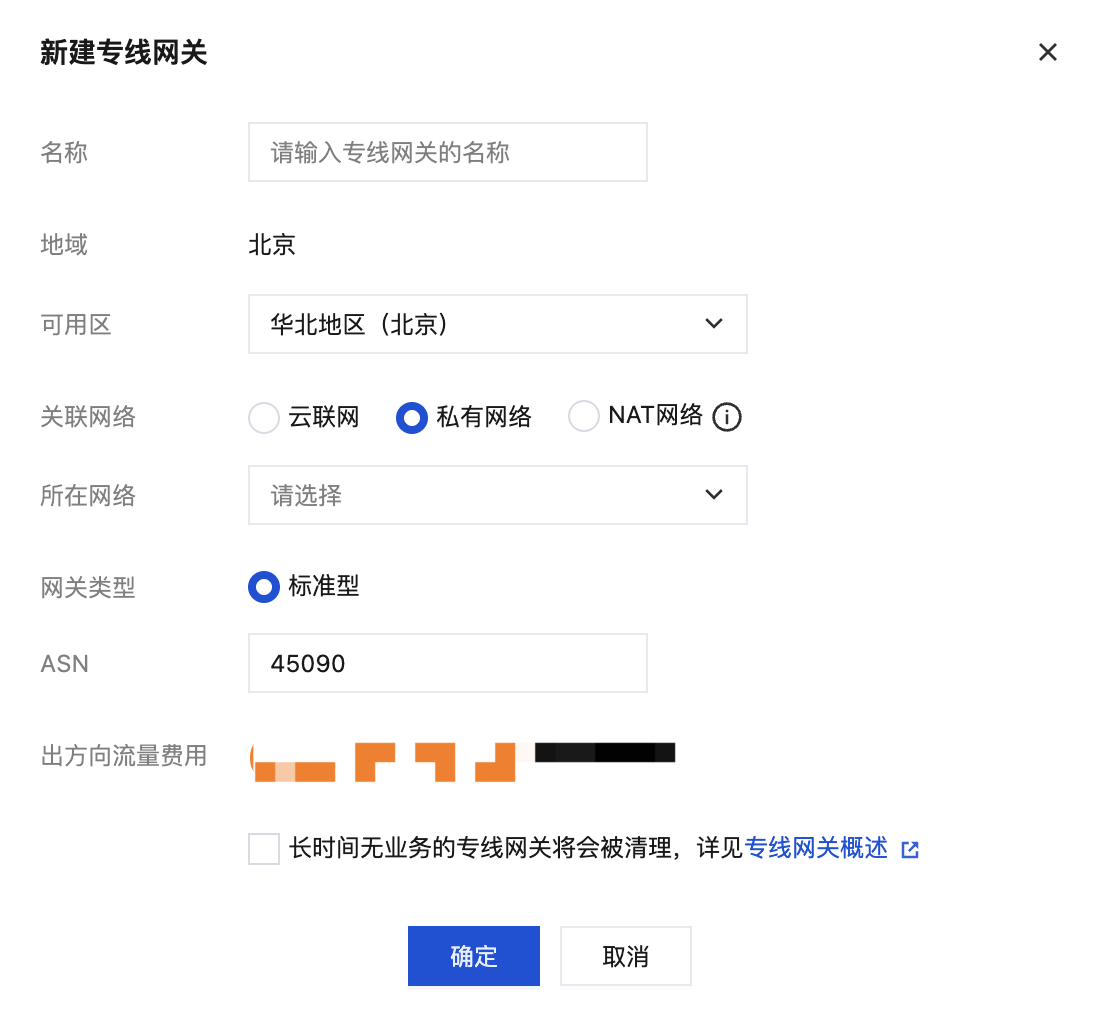The width and height of the screenshot is (1098, 1018).
Task: Choose the 标准型 gateway type
Action: click(264, 587)
